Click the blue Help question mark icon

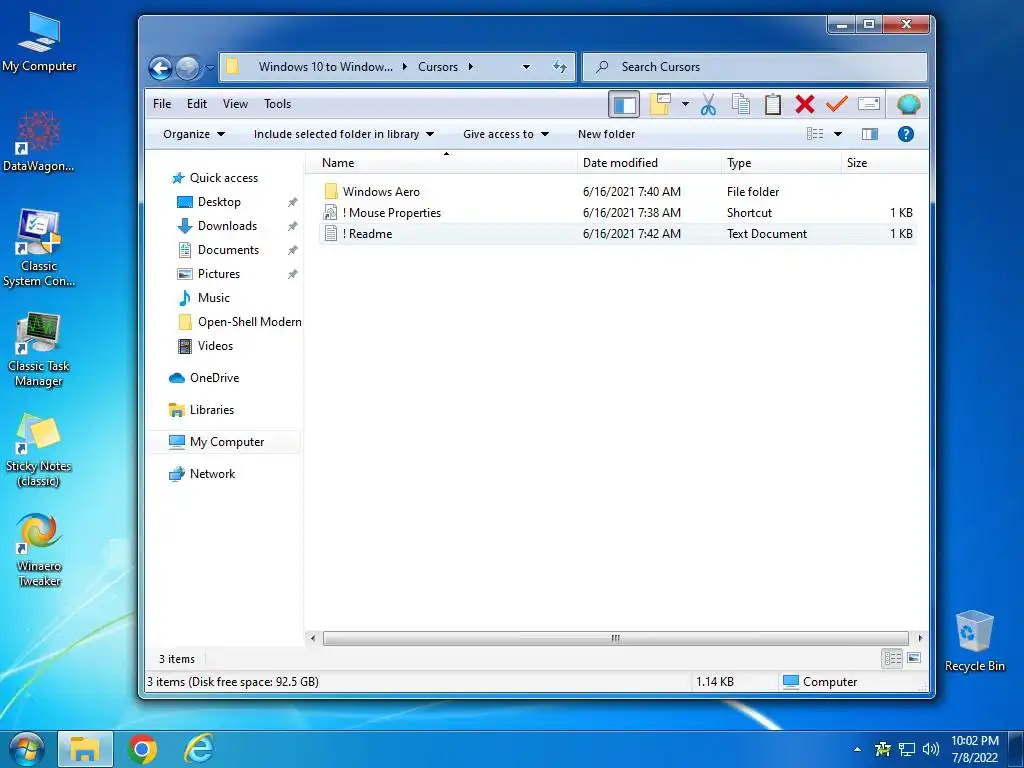(x=905, y=134)
